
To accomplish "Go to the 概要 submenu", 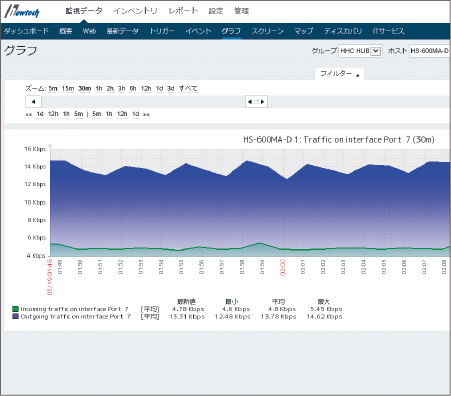I will coord(66,31).
